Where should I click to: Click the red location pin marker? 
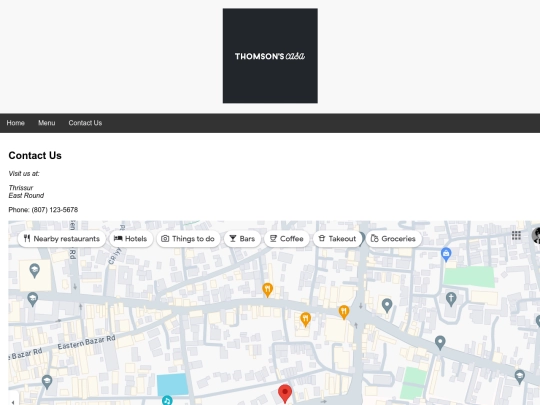coord(285,394)
